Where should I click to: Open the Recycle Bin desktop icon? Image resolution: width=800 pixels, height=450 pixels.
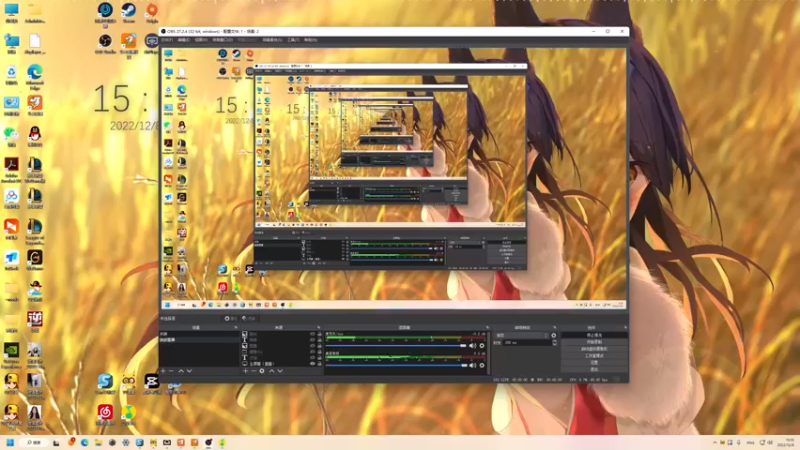click(x=11, y=74)
